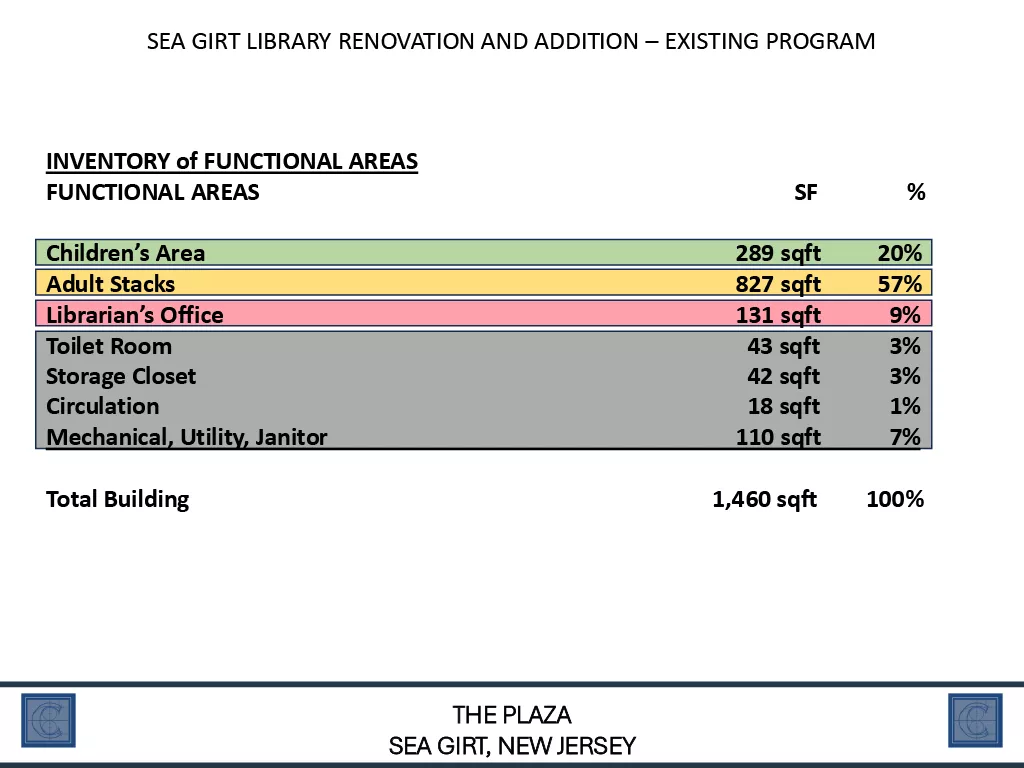
Task: Click the '20%' value
Action: (900, 253)
